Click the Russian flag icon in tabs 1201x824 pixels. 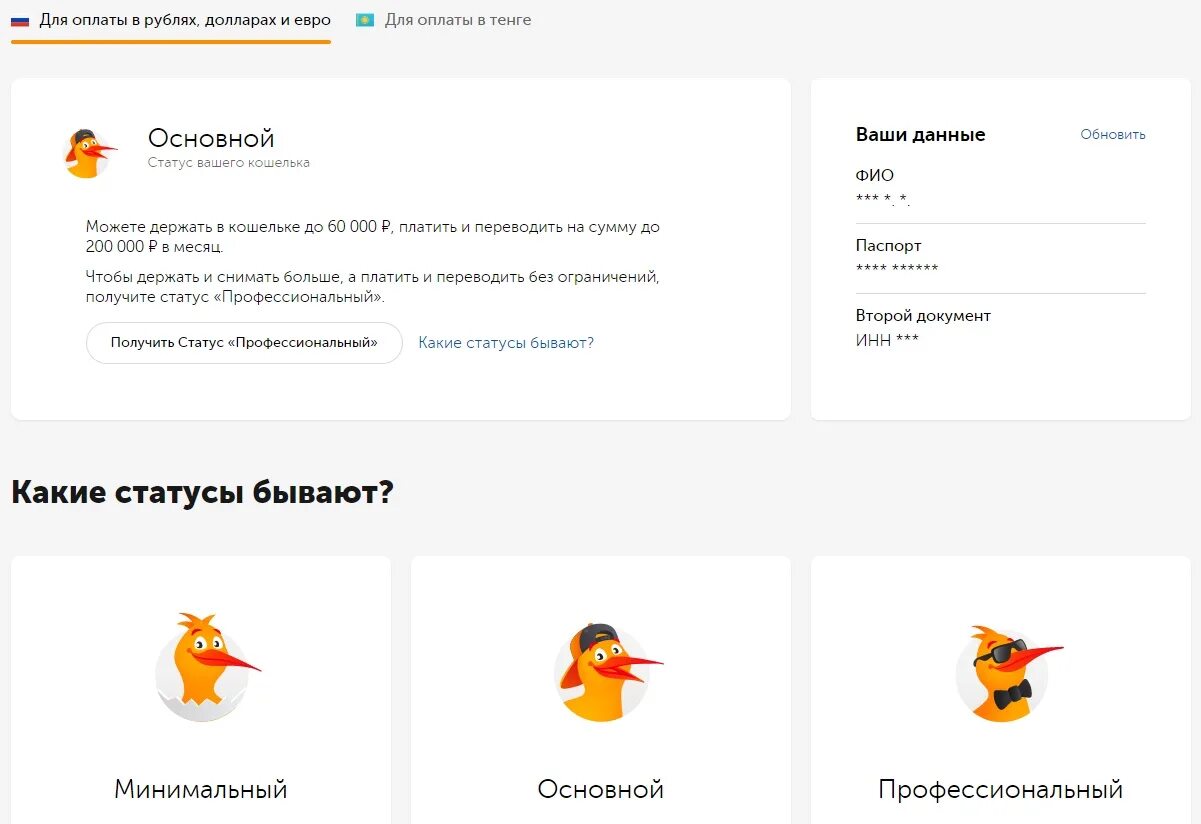tap(20, 20)
